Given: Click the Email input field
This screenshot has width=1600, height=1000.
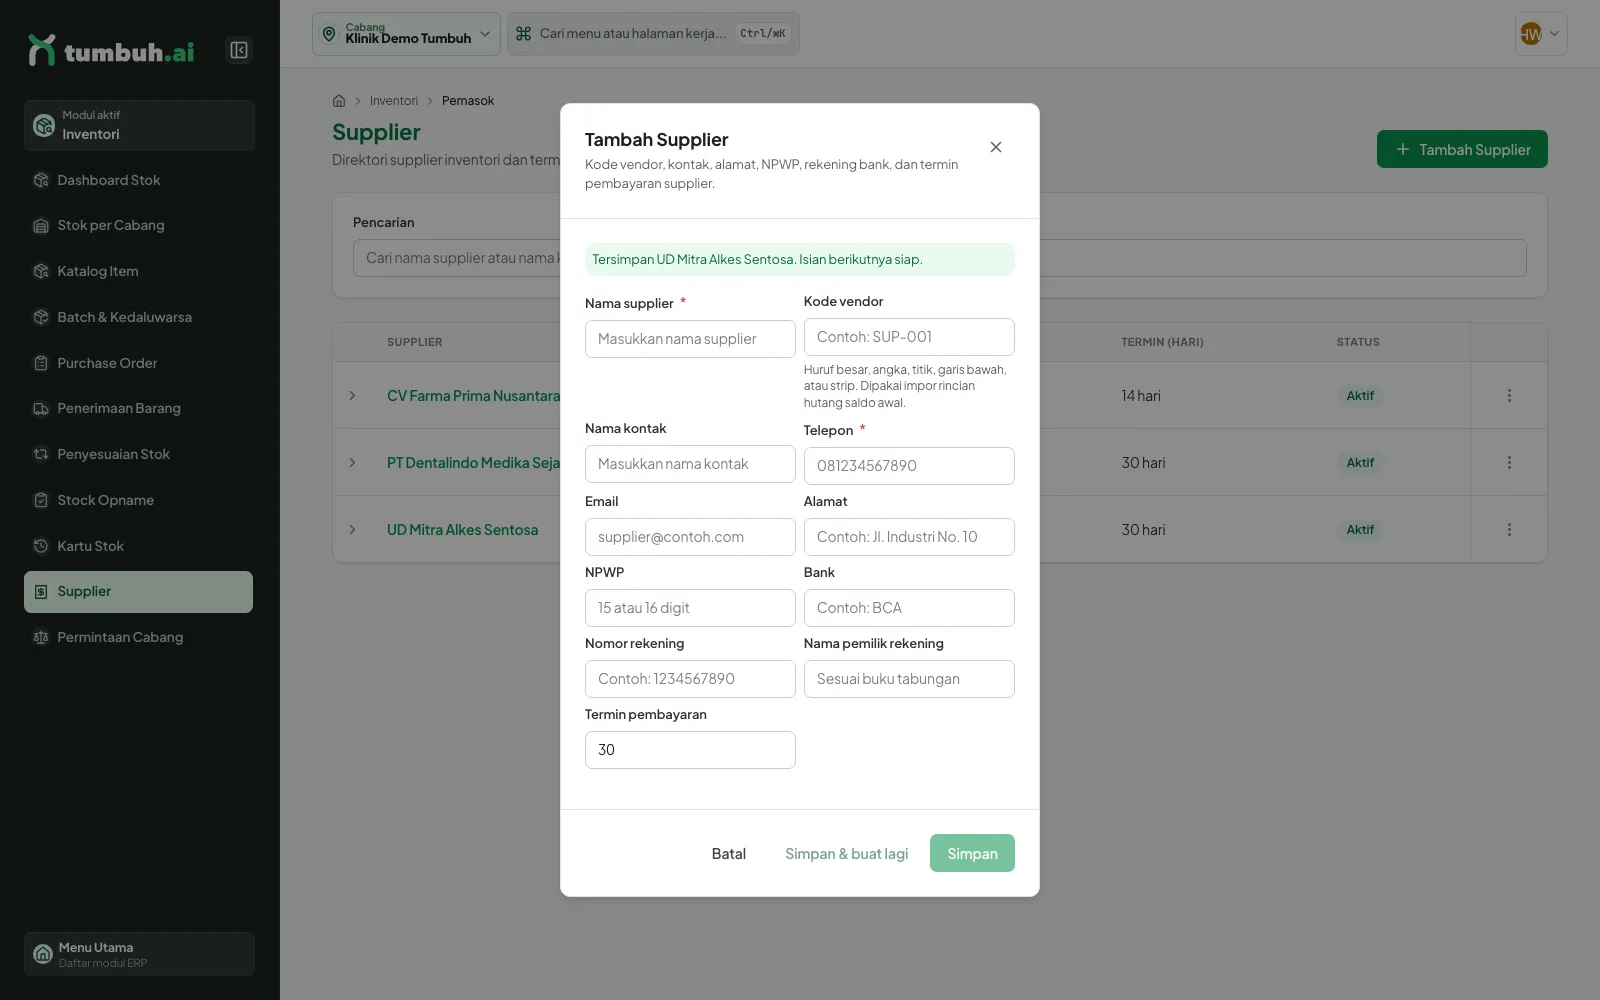Looking at the screenshot, I should [x=690, y=537].
